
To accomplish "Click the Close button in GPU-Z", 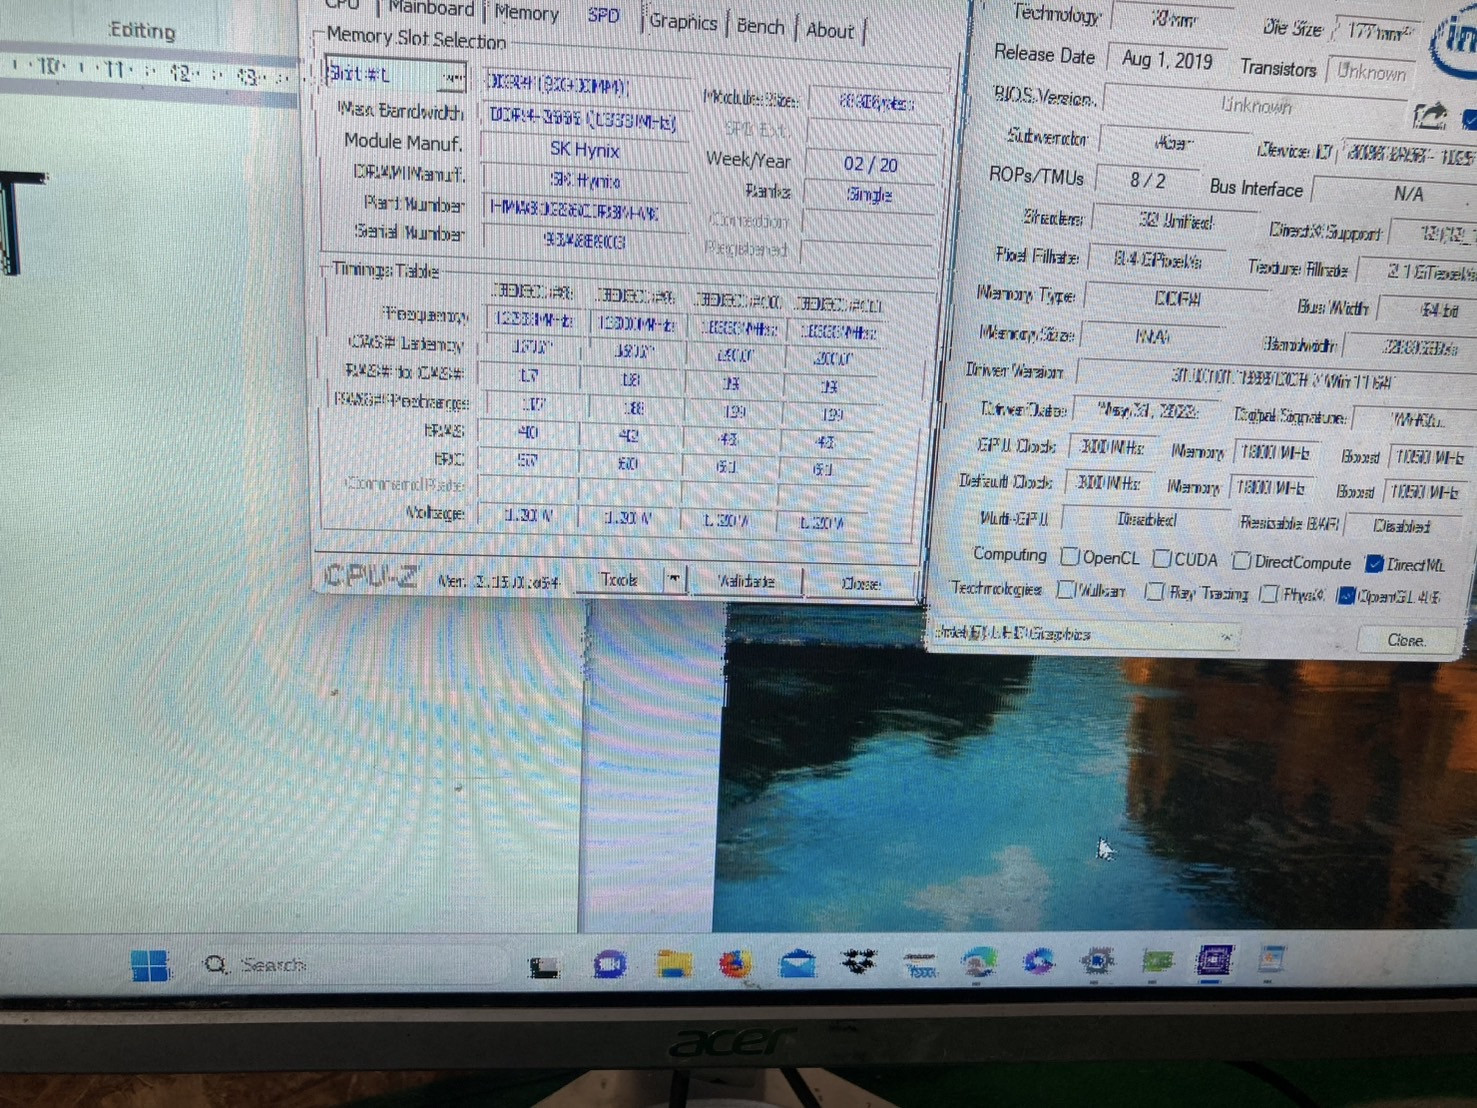I will coord(1406,640).
